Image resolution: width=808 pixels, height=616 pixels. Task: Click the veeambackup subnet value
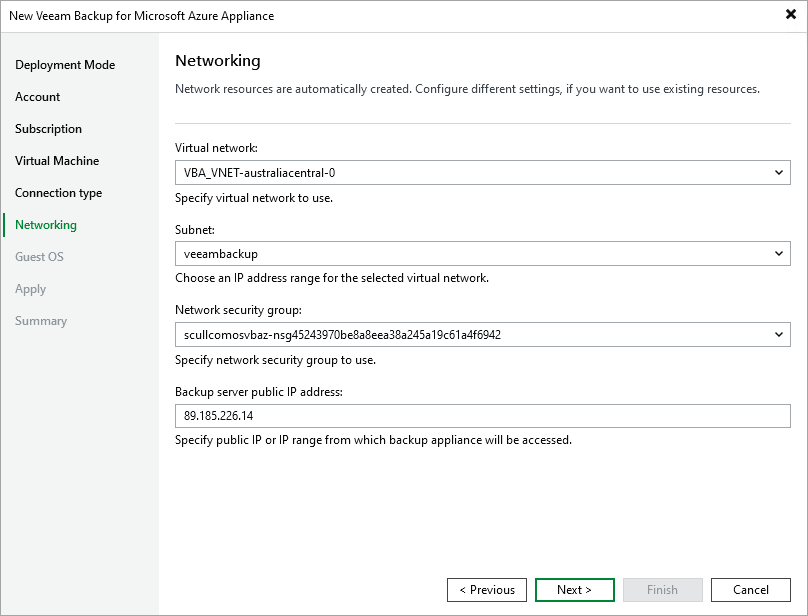221,254
